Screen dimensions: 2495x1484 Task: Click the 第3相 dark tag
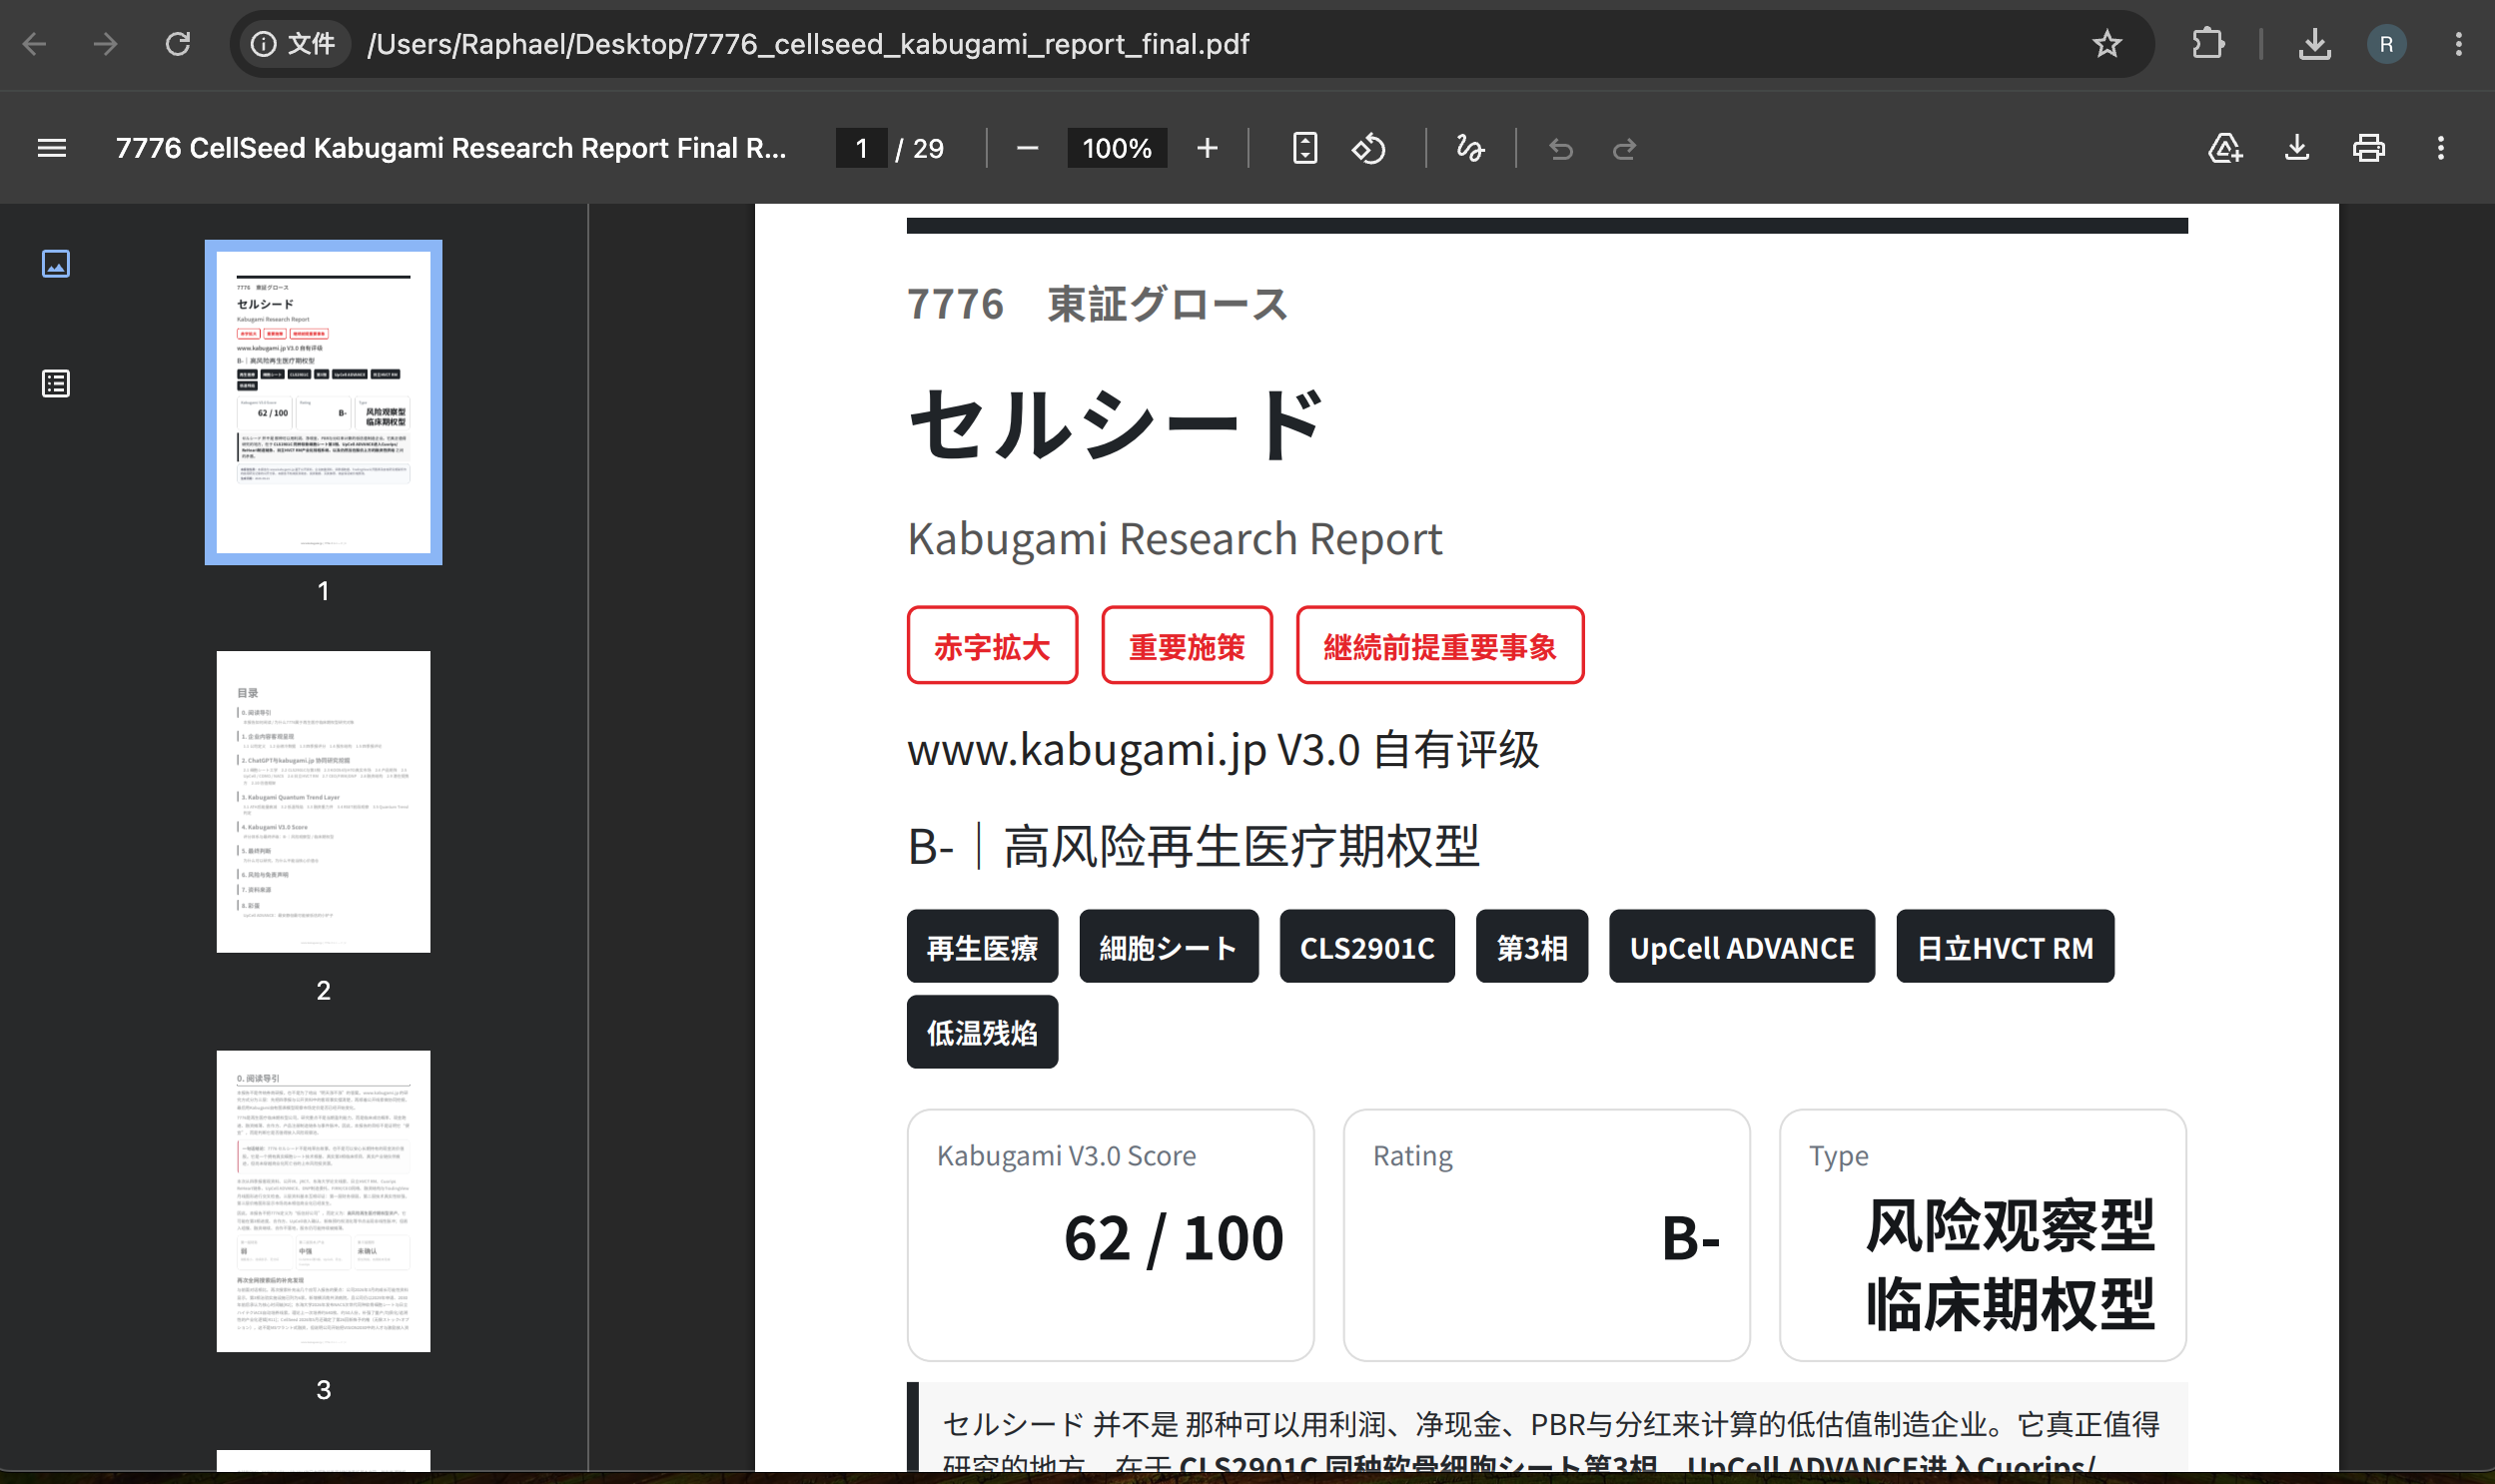[x=1532, y=947]
